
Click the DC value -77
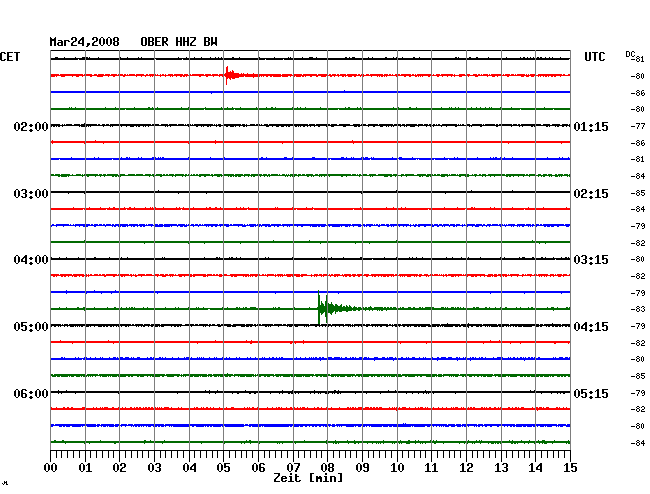(x=638, y=126)
